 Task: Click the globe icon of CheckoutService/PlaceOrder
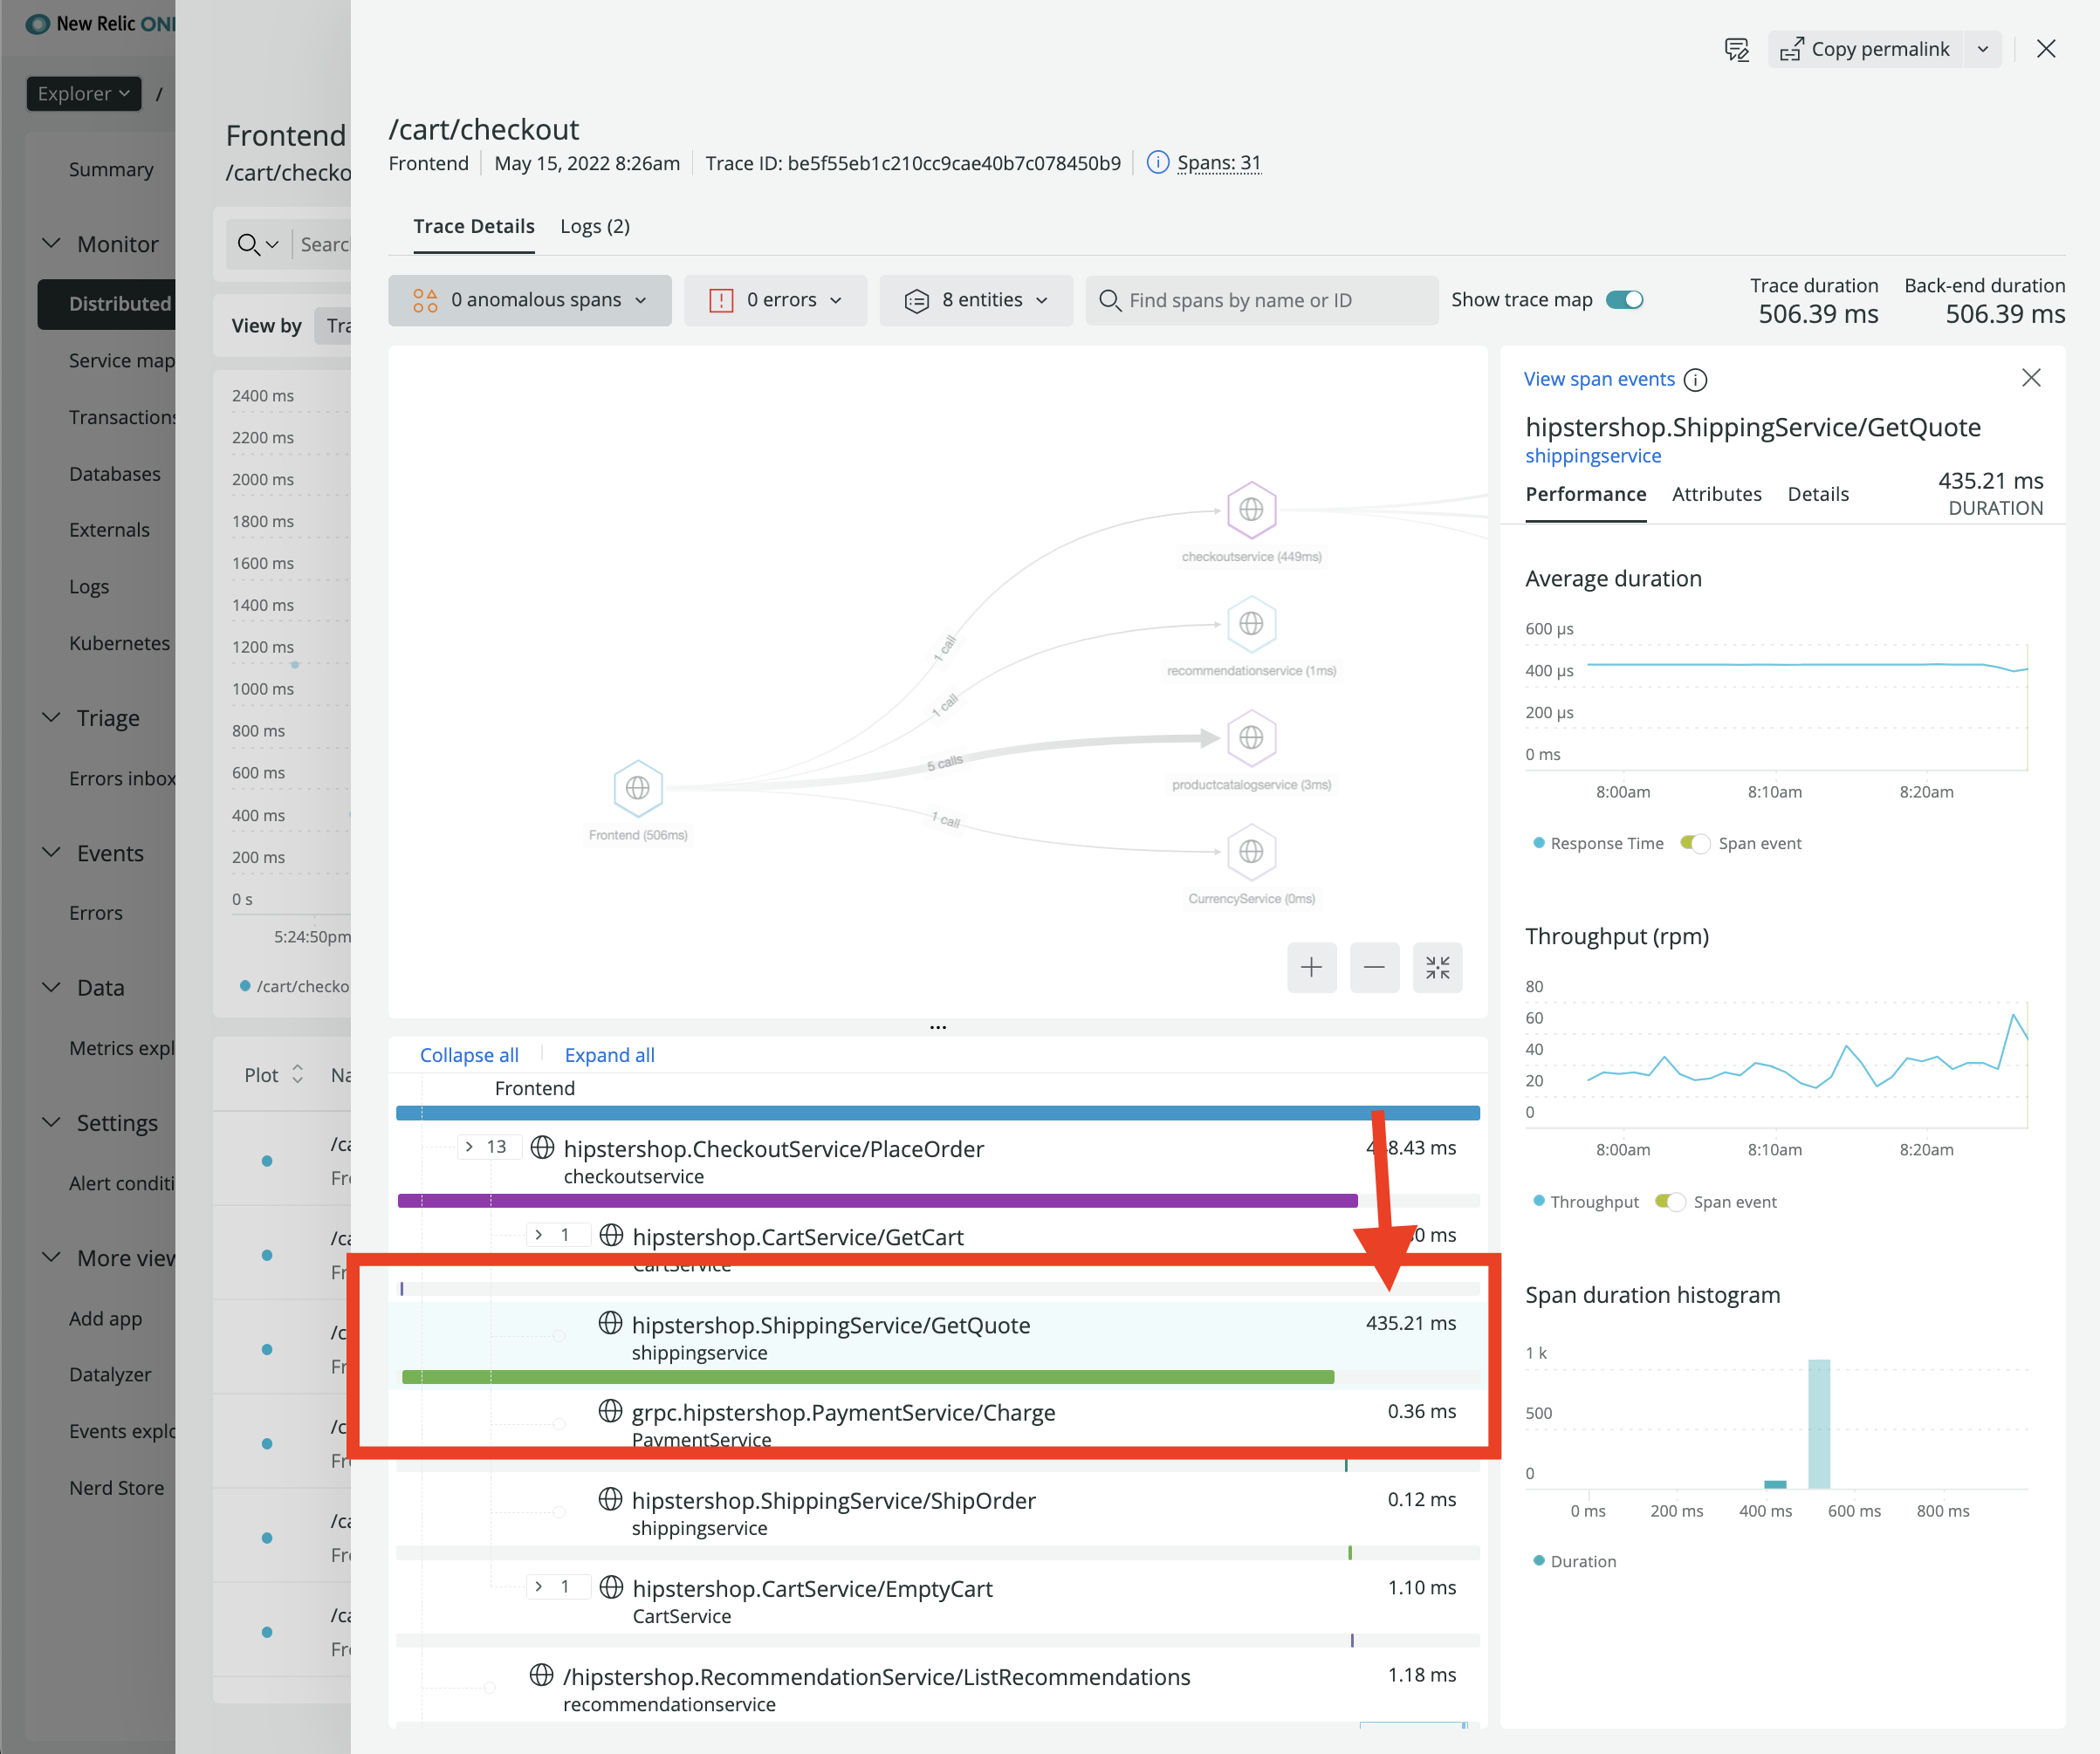(542, 1147)
